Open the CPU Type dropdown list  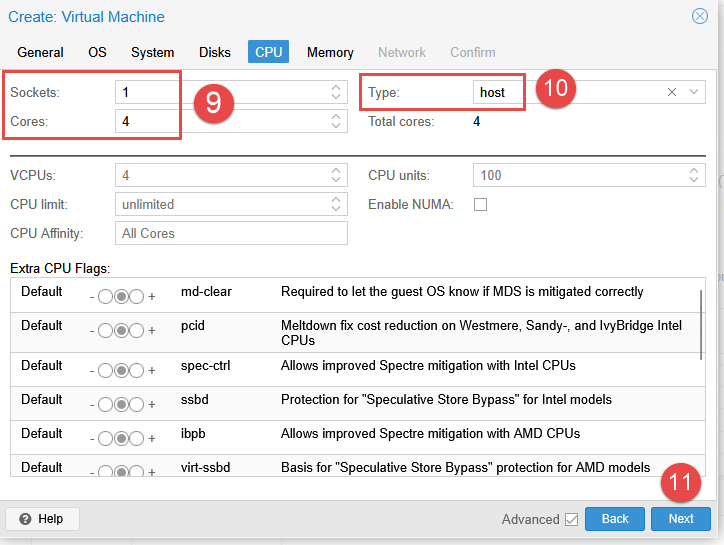click(x=694, y=92)
